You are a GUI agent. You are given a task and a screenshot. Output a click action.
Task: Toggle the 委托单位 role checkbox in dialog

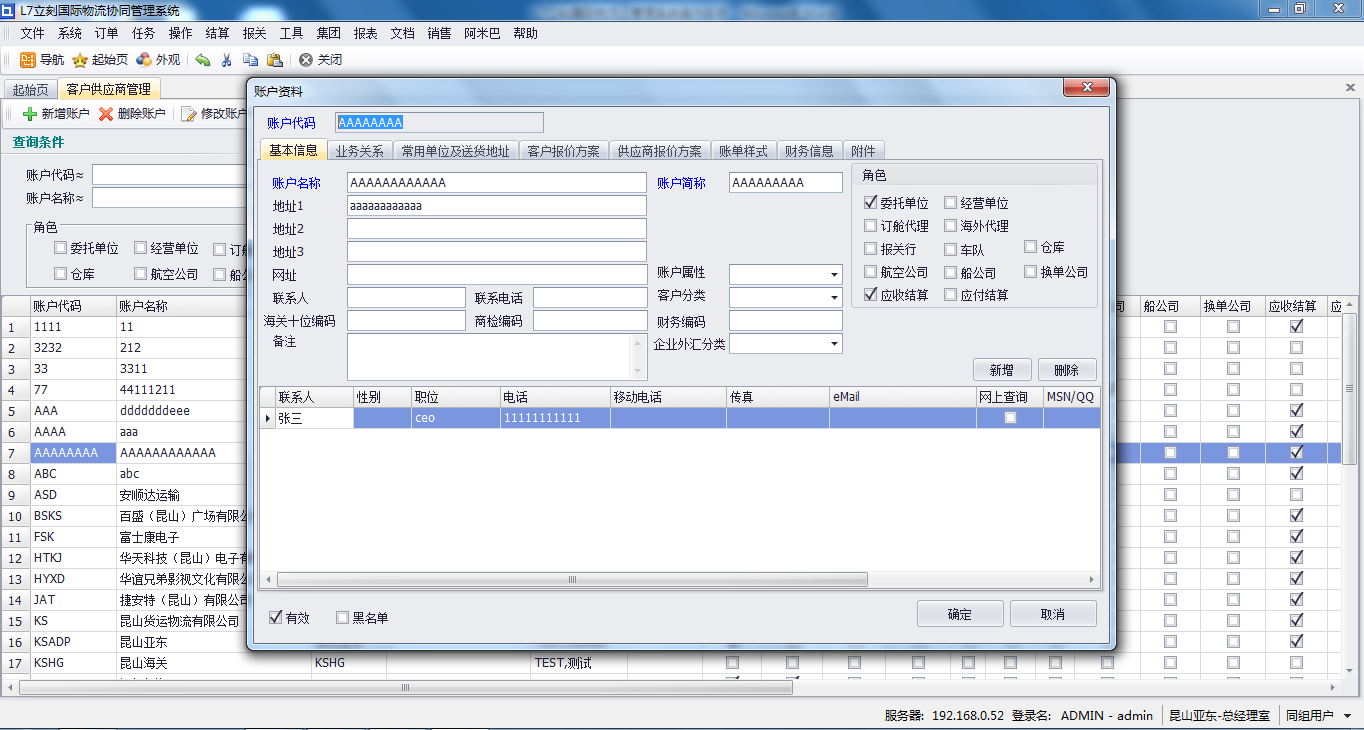[870, 203]
